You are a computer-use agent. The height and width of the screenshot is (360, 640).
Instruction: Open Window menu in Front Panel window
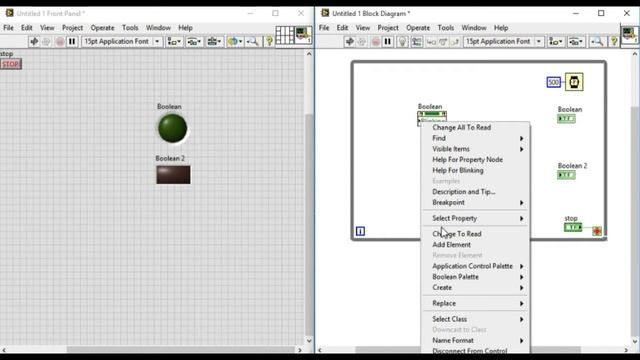click(158, 28)
